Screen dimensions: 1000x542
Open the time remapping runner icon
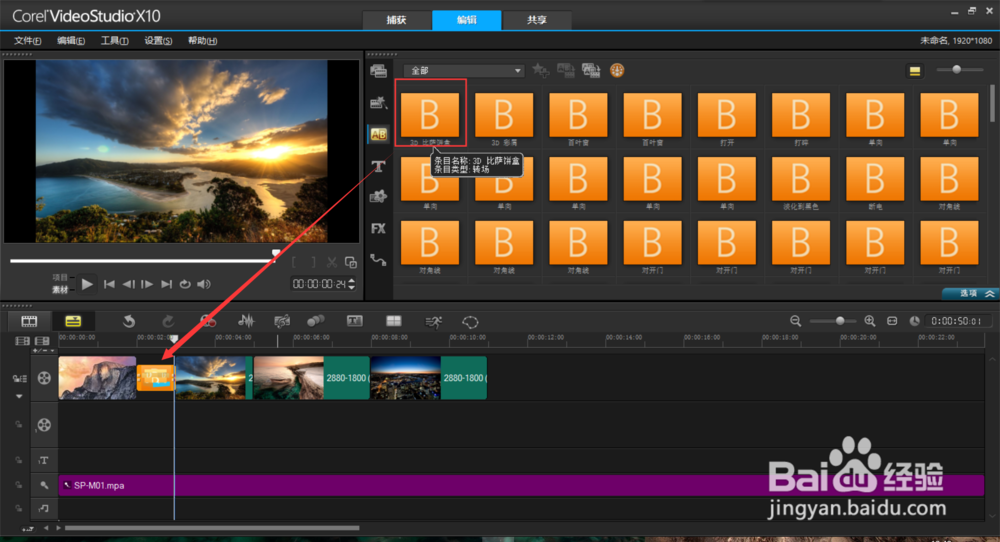click(434, 322)
